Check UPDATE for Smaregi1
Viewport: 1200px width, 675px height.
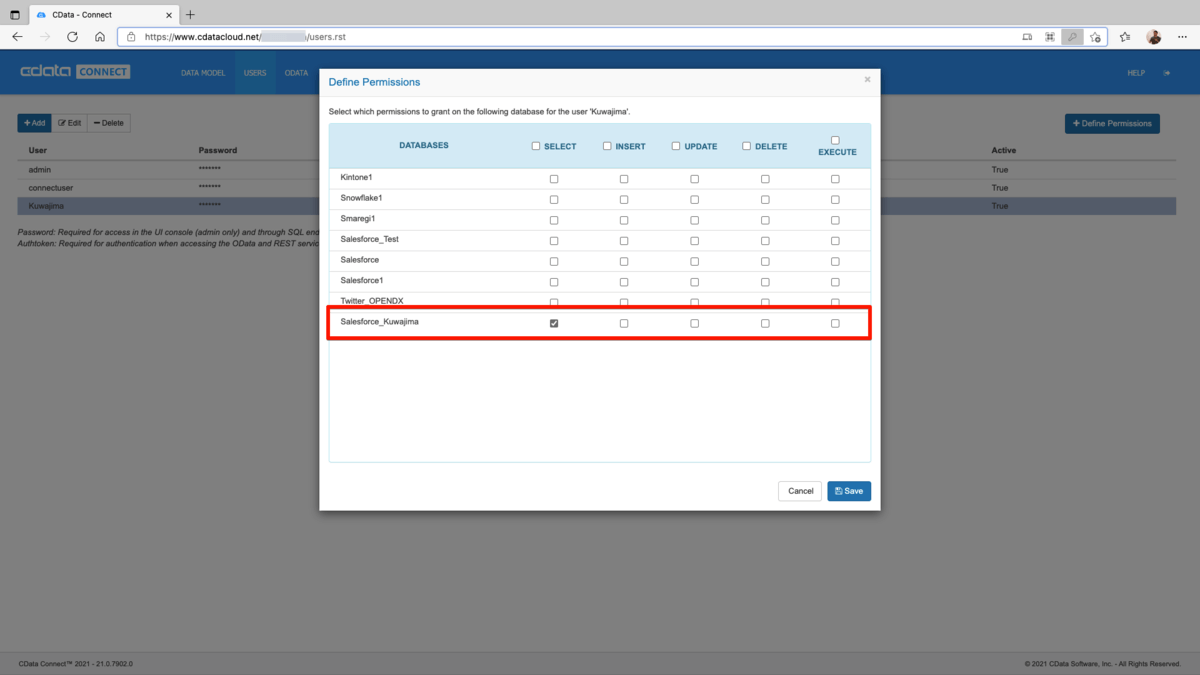[694, 220]
